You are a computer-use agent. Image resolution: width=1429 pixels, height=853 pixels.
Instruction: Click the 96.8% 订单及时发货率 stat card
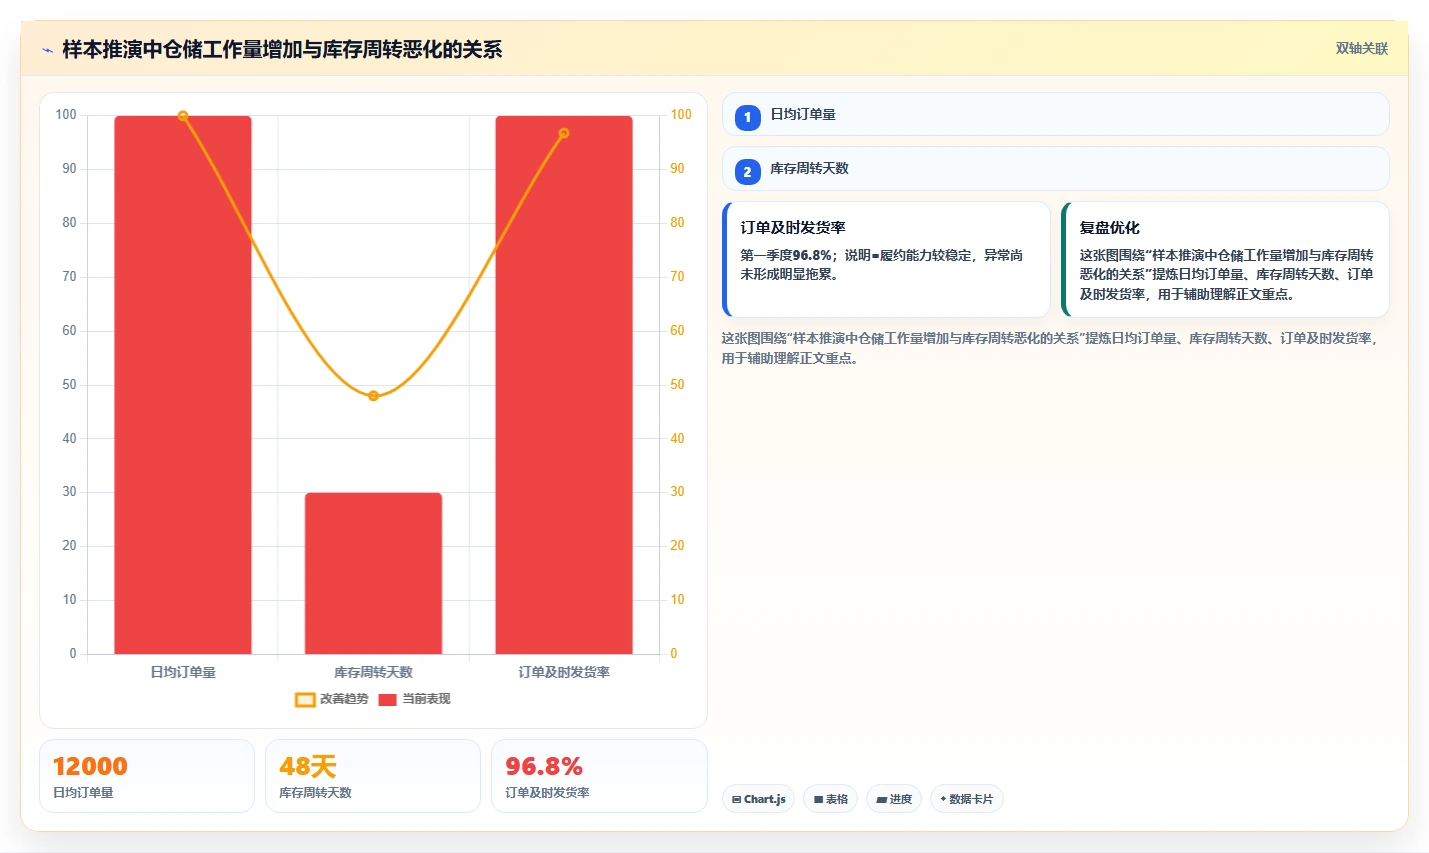click(599, 776)
